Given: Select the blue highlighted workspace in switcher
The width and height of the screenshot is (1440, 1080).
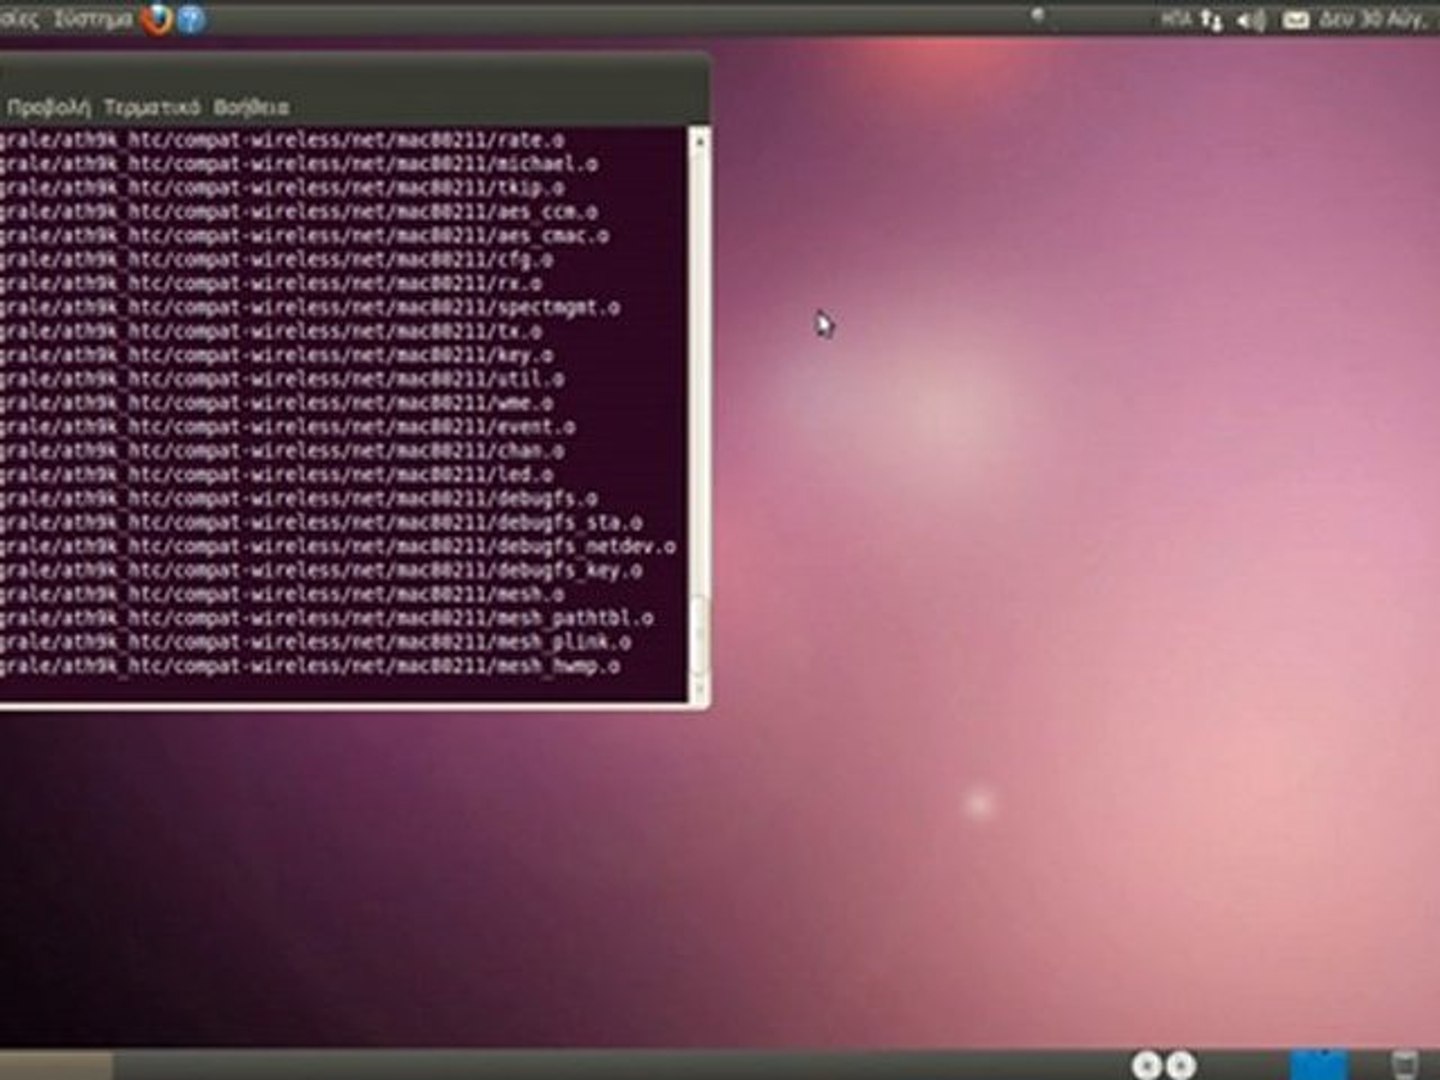Looking at the screenshot, I should point(1318,1064).
